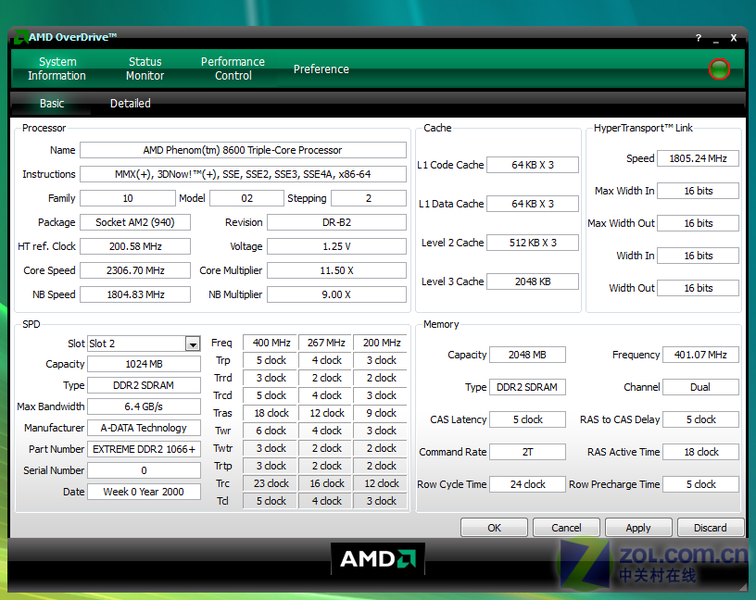Click Memory Capacity 2048 MB field
The height and width of the screenshot is (600, 756).
point(527,355)
